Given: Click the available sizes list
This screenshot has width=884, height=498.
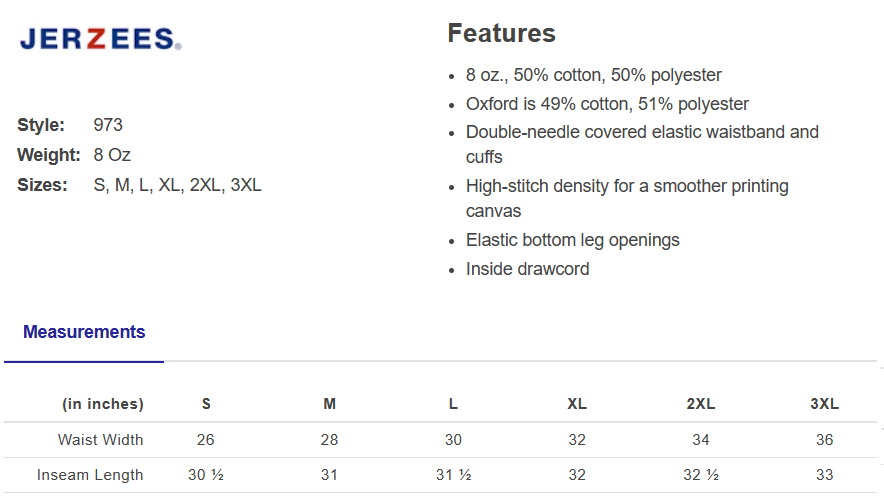Looking at the screenshot, I should (177, 185).
